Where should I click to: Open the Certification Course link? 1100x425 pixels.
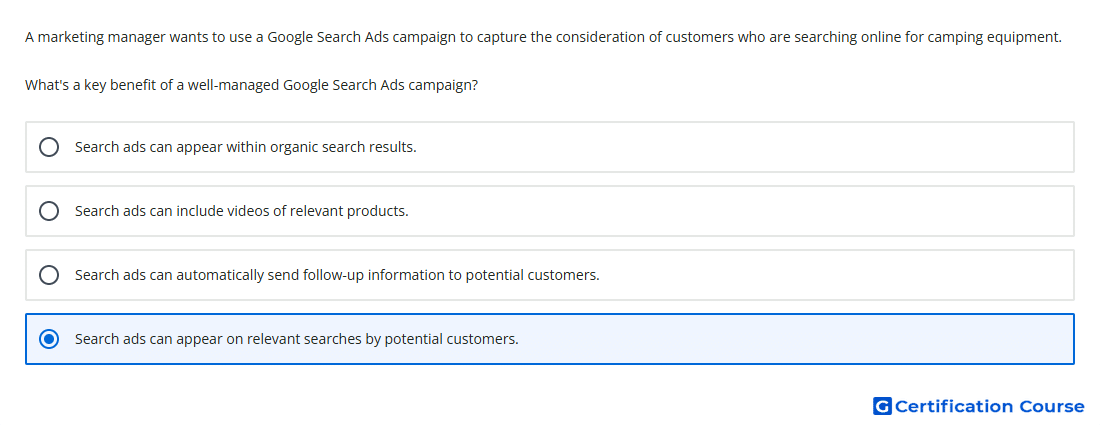[979, 406]
